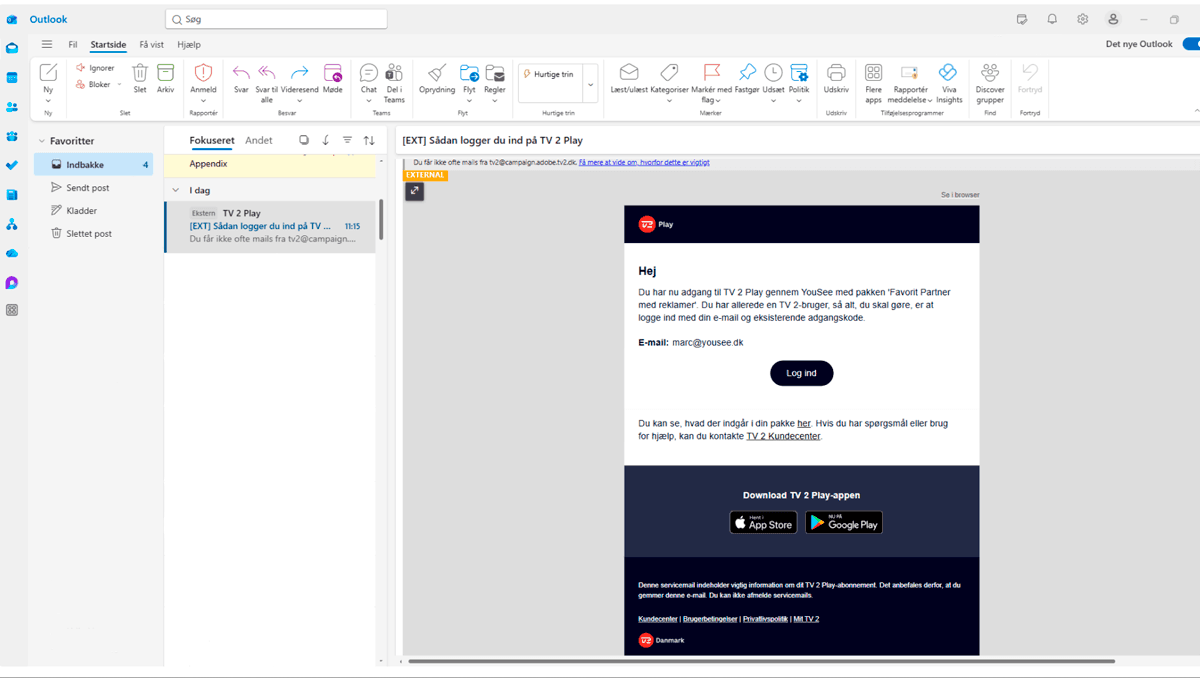Print the email with Udskriv
Image resolution: width=1200 pixels, height=678 pixels.
[x=836, y=74]
